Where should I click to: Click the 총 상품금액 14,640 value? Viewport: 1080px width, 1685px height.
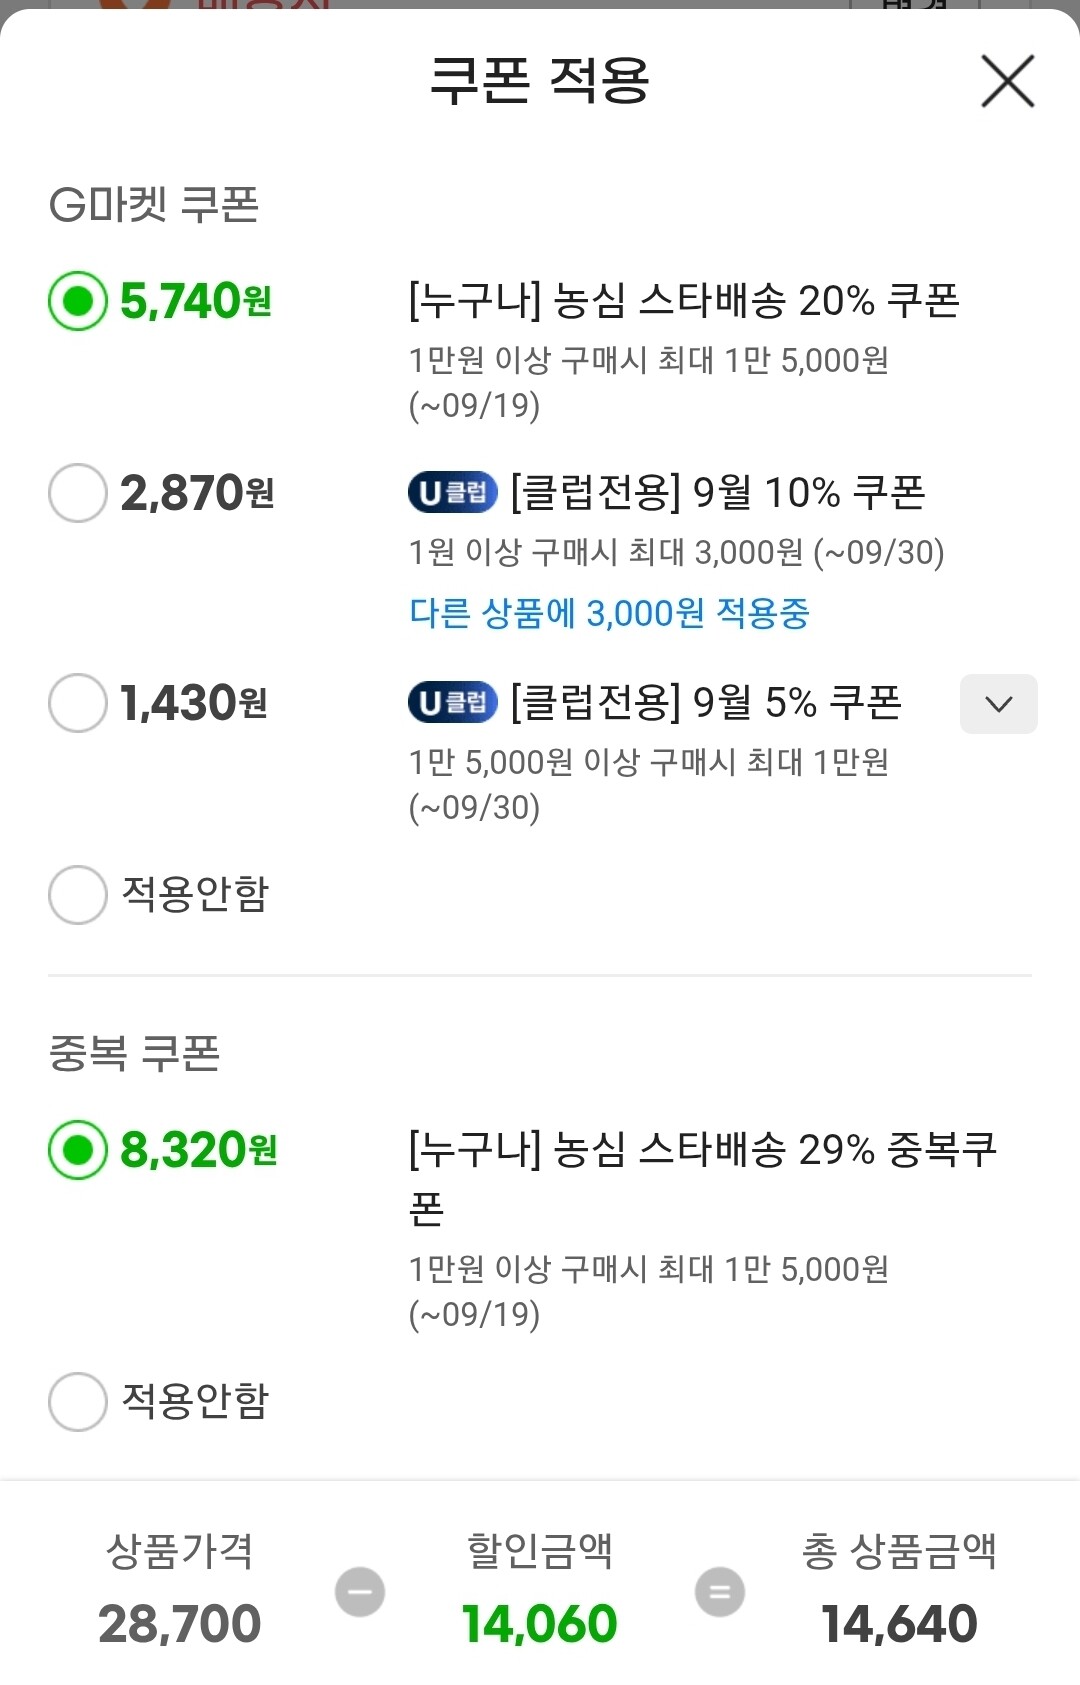click(x=899, y=1624)
